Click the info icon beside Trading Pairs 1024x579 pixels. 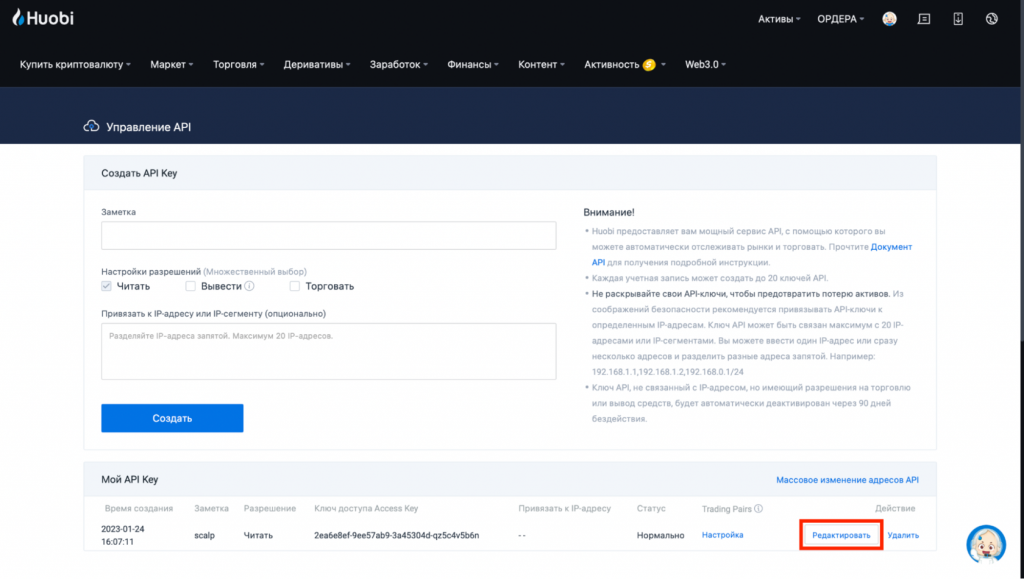click(758, 509)
